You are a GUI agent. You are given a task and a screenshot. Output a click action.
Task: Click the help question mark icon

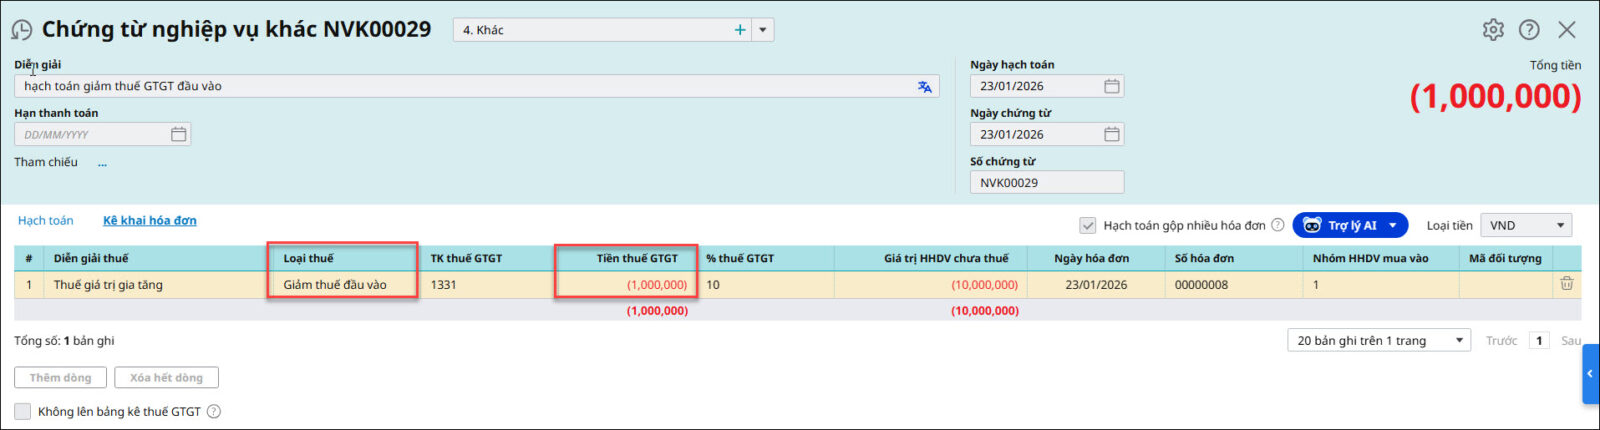[x=1529, y=30]
